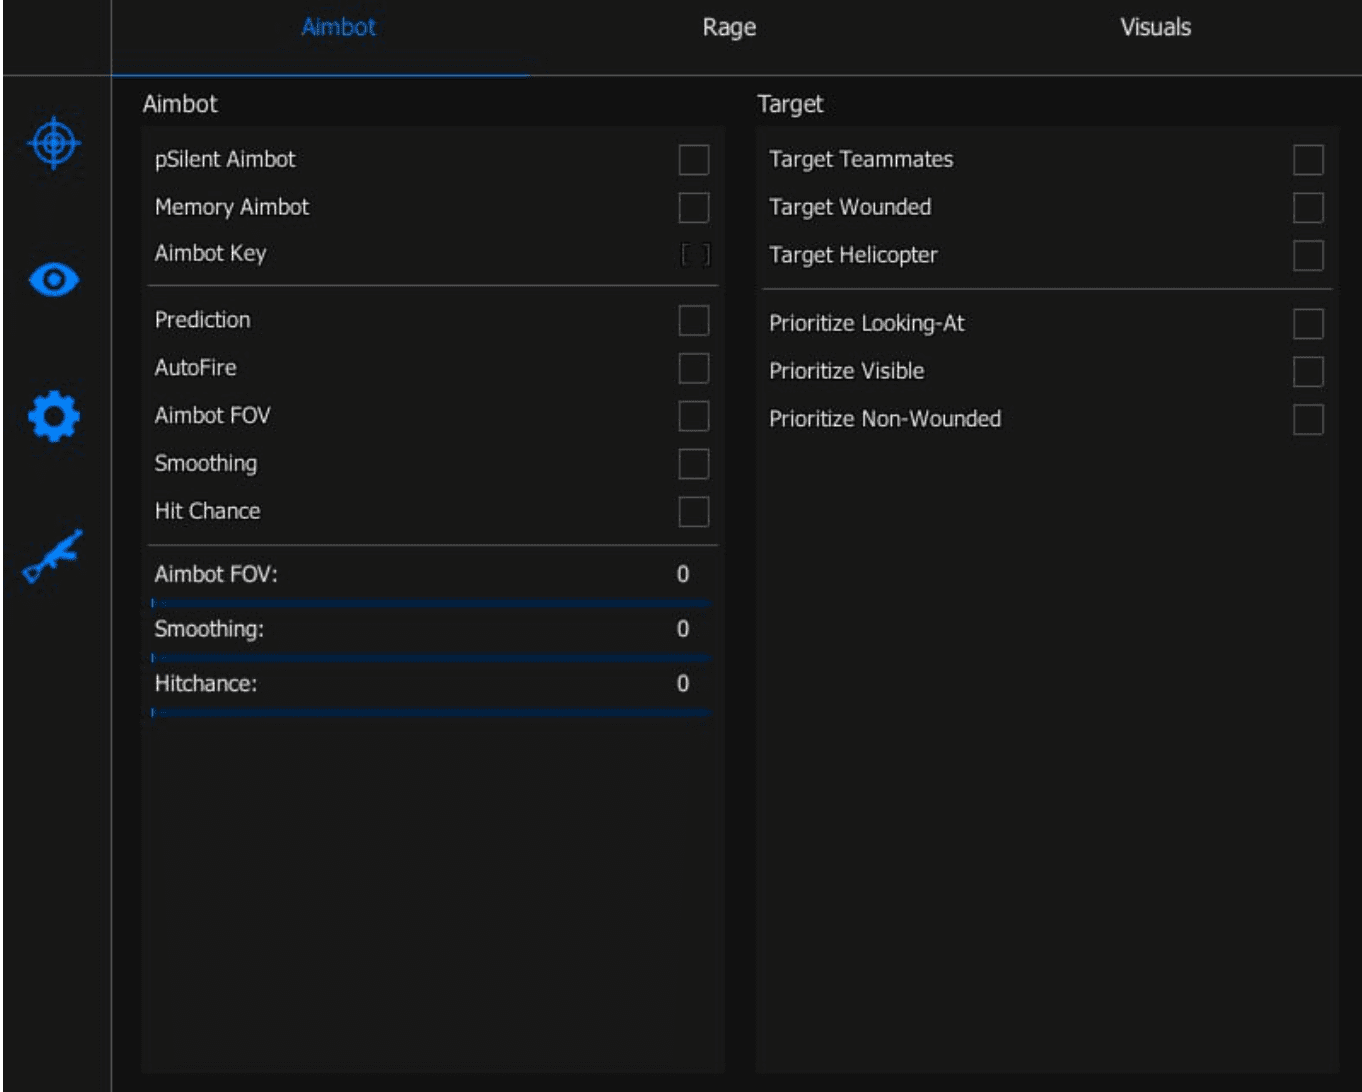The width and height of the screenshot is (1362, 1092).
Task: Open the eye visuals sidebar icon
Action: pos(54,279)
